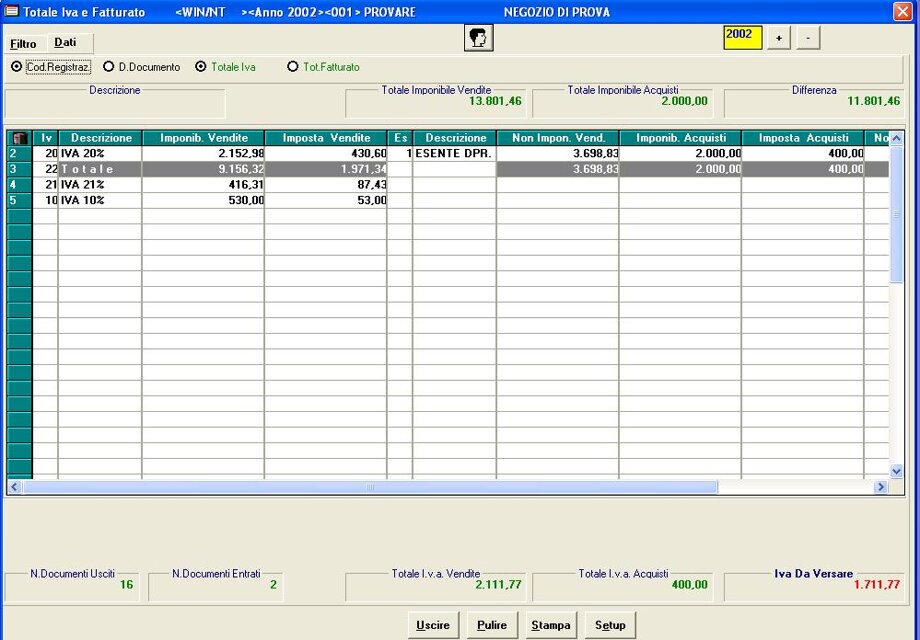Click the application icon in title bar
This screenshot has width=920, height=640.
click(x=12, y=12)
